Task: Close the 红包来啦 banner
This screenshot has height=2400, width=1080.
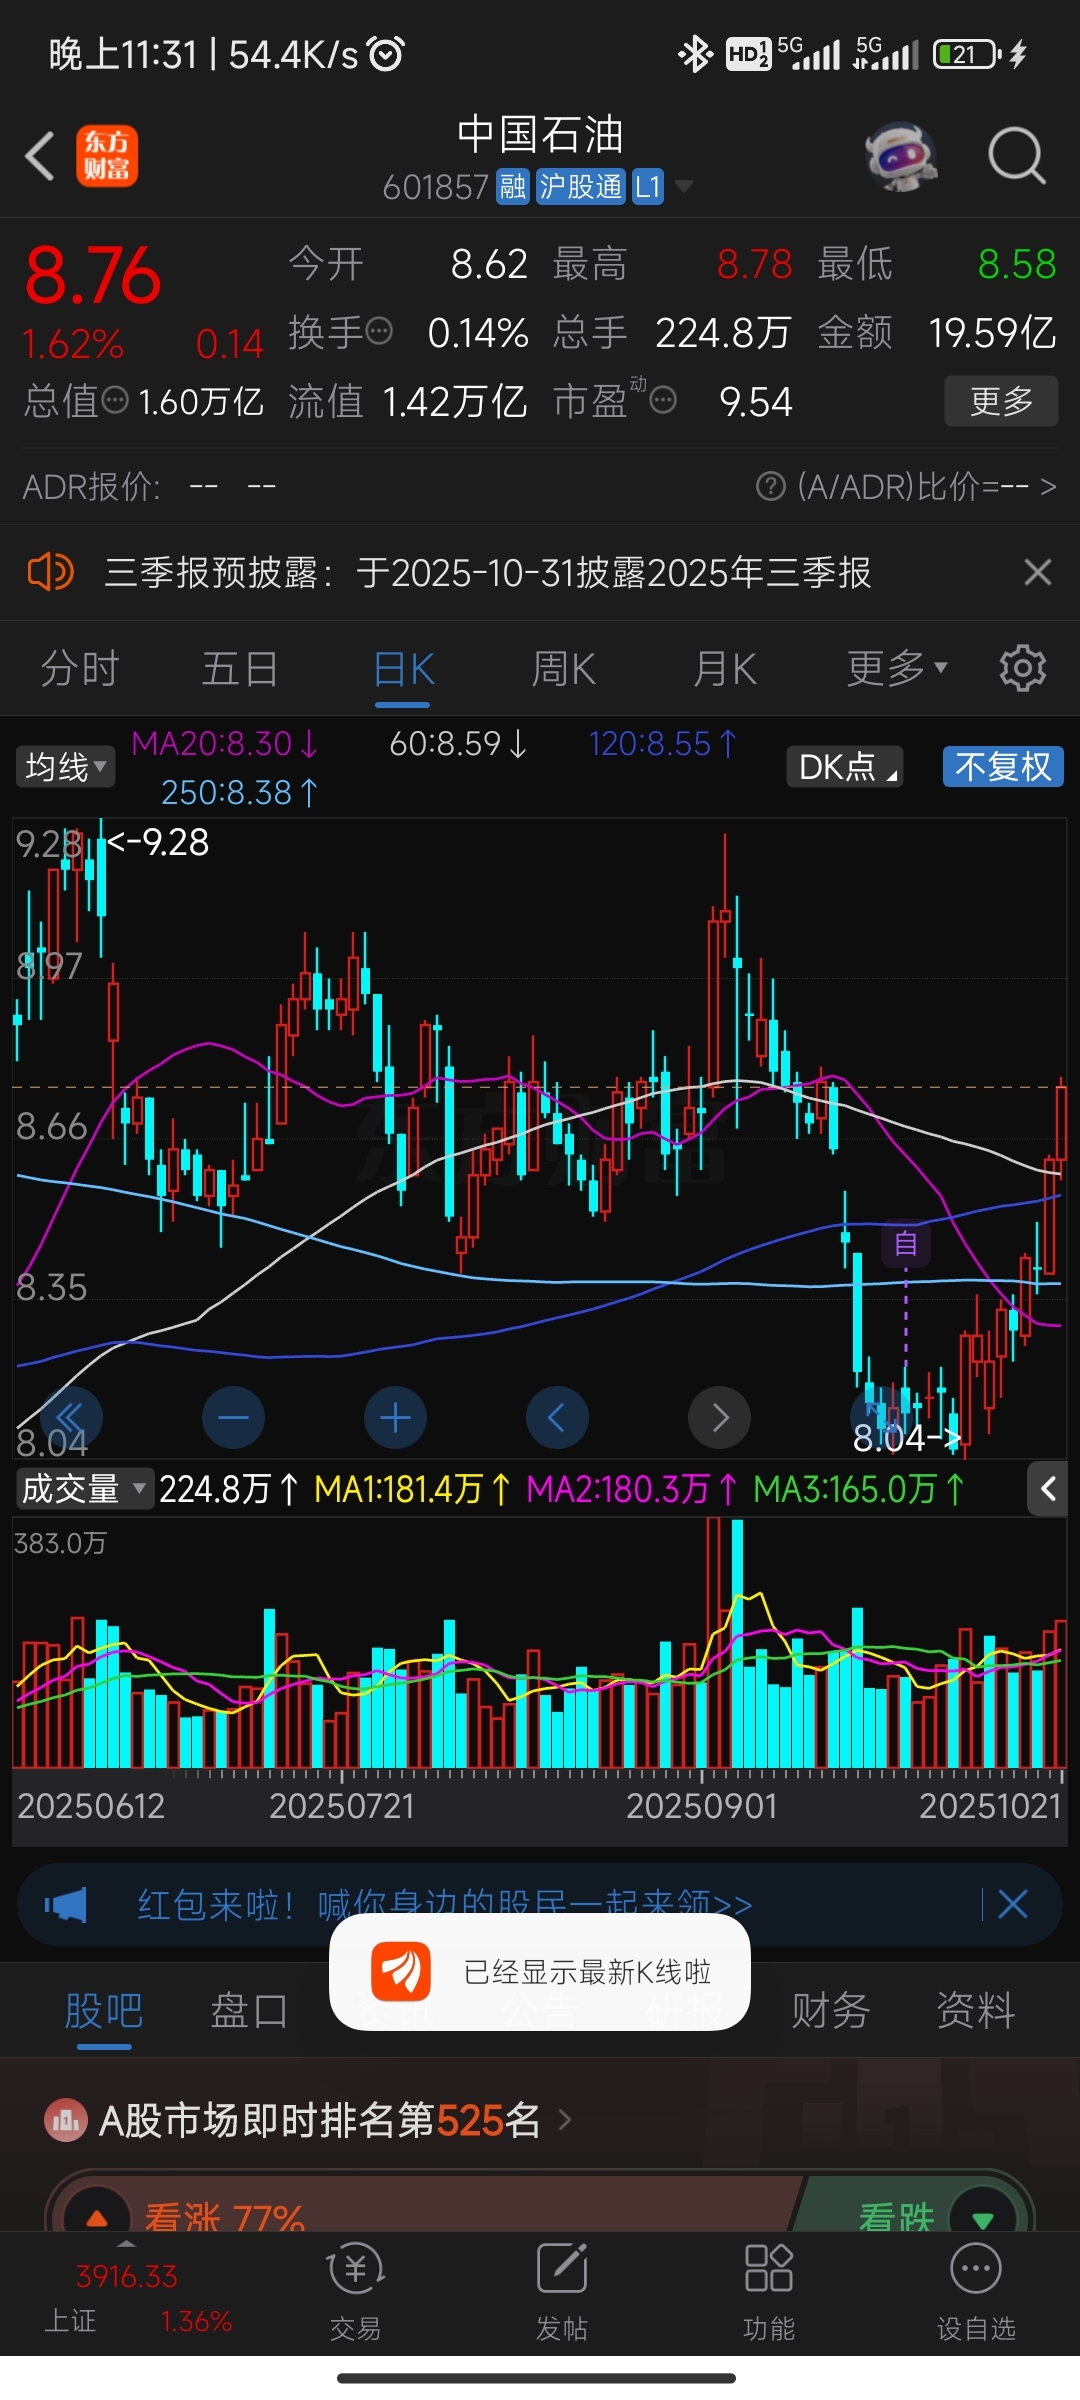Action: (x=1013, y=1904)
